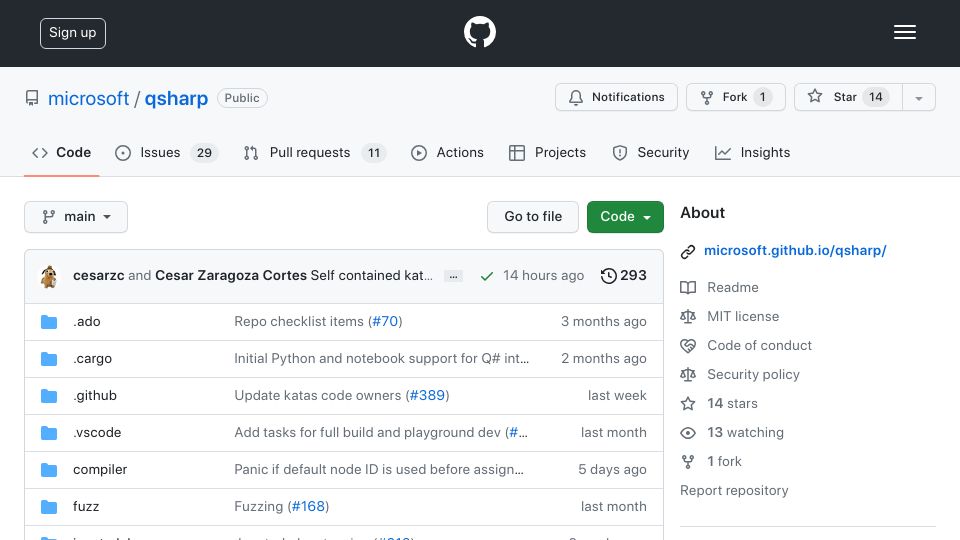Open pull request #70 link

coord(385,321)
